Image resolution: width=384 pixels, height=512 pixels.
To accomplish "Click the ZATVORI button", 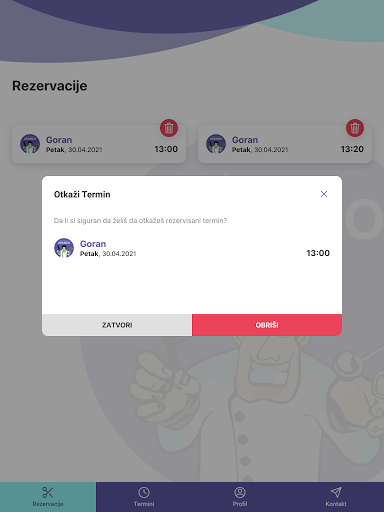I will click(x=117, y=325).
